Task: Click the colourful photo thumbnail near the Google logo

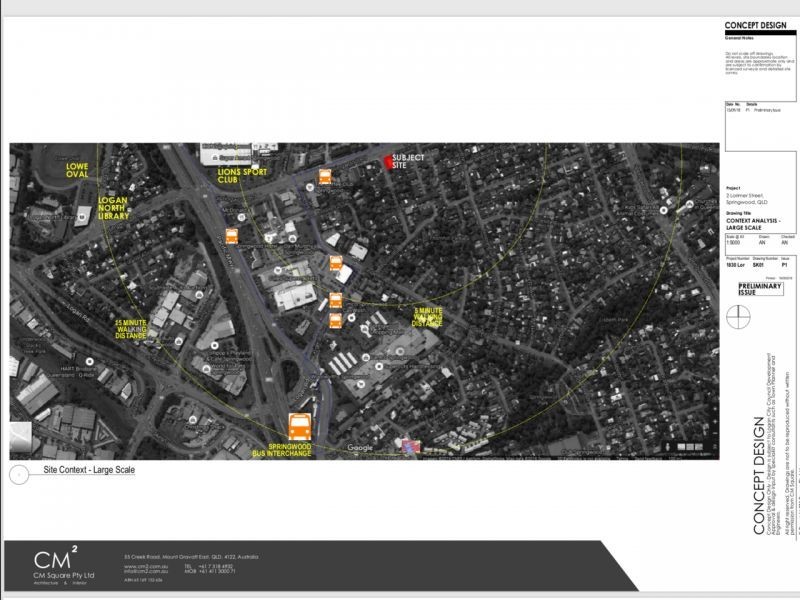Action: click(411, 446)
